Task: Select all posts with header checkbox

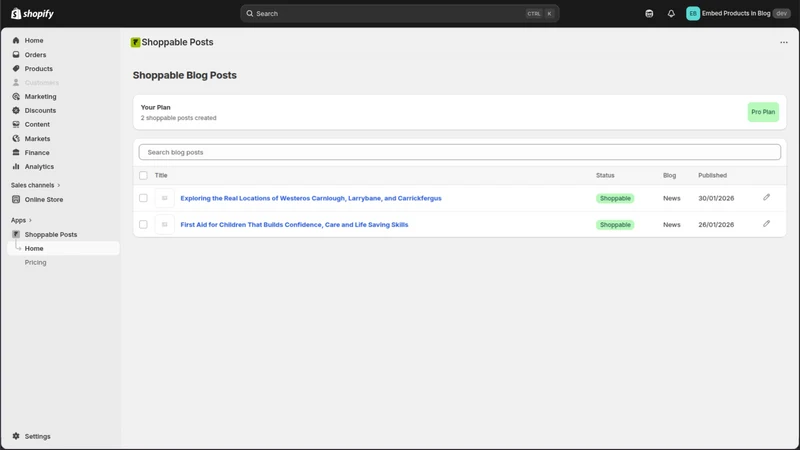Action: coord(143,176)
